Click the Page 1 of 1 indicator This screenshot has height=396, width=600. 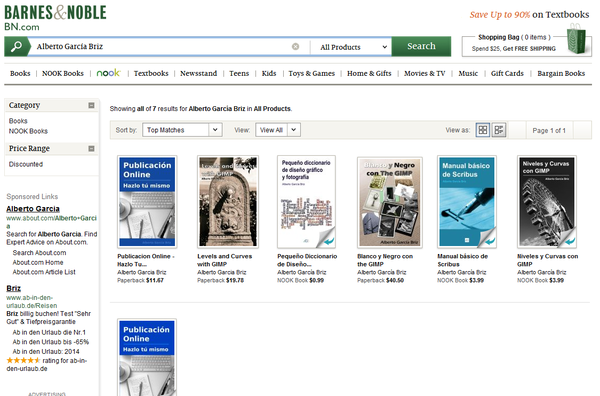[x=549, y=130]
